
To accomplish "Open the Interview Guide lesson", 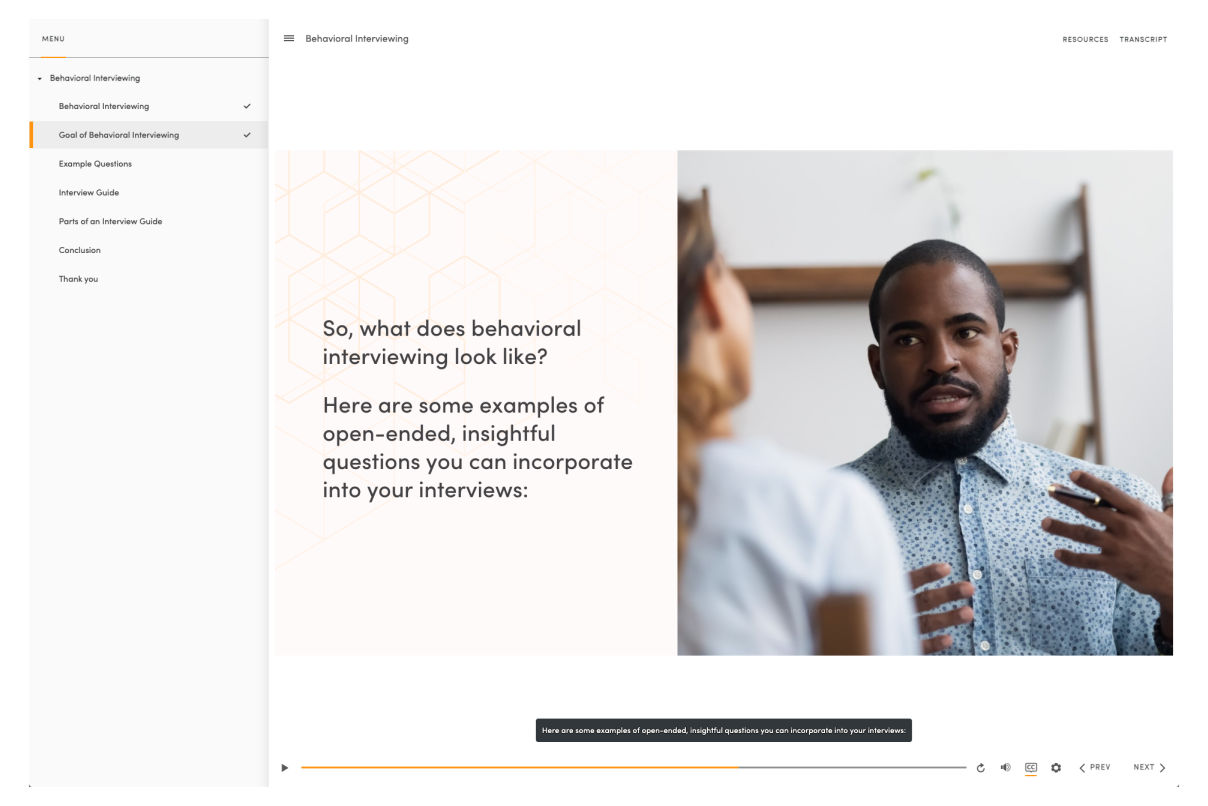I will coord(150,193).
